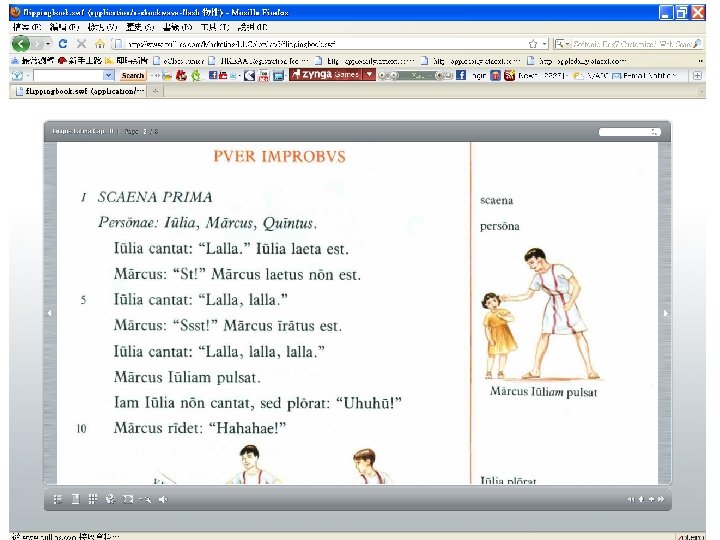Screen dimensions: 720x540
Task: Click the Zynga Games toolbar button
Action: point(326,74)
